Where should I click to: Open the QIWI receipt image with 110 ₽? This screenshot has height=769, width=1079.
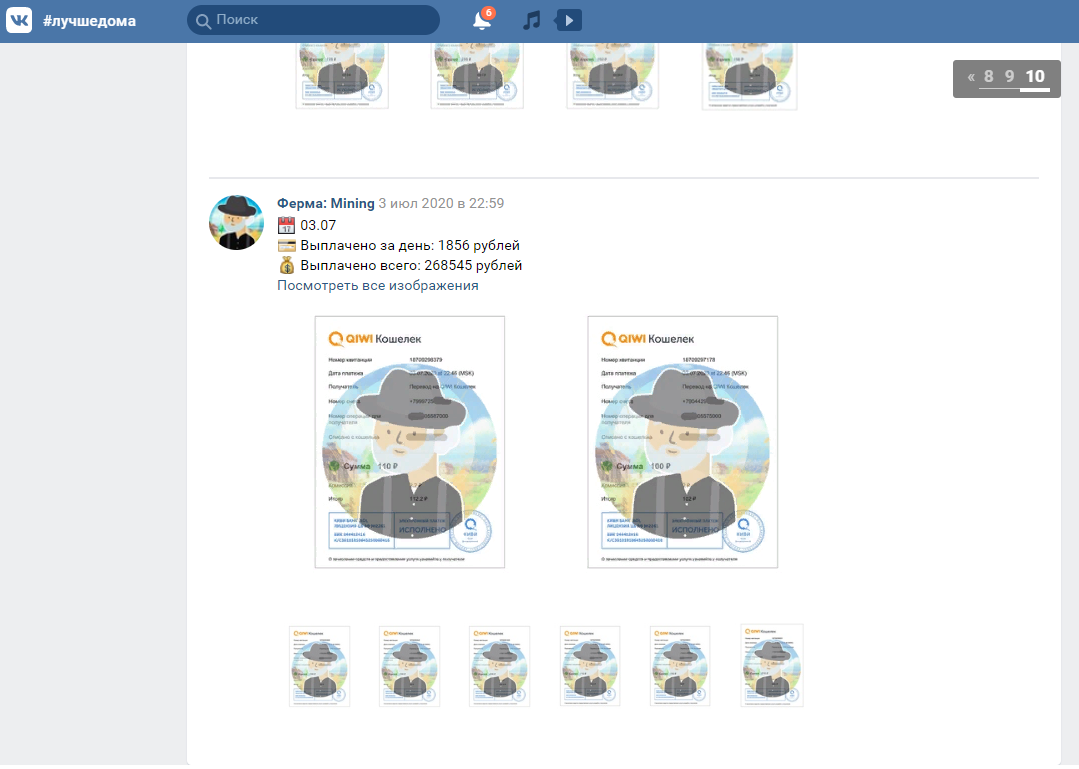(x=409, y=442)
